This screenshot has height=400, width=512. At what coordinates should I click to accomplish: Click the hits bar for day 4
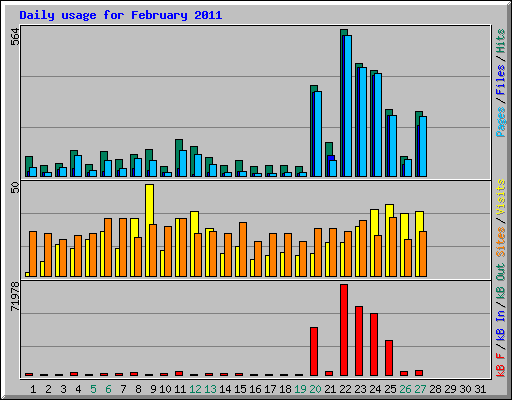[x=72, y=163]
